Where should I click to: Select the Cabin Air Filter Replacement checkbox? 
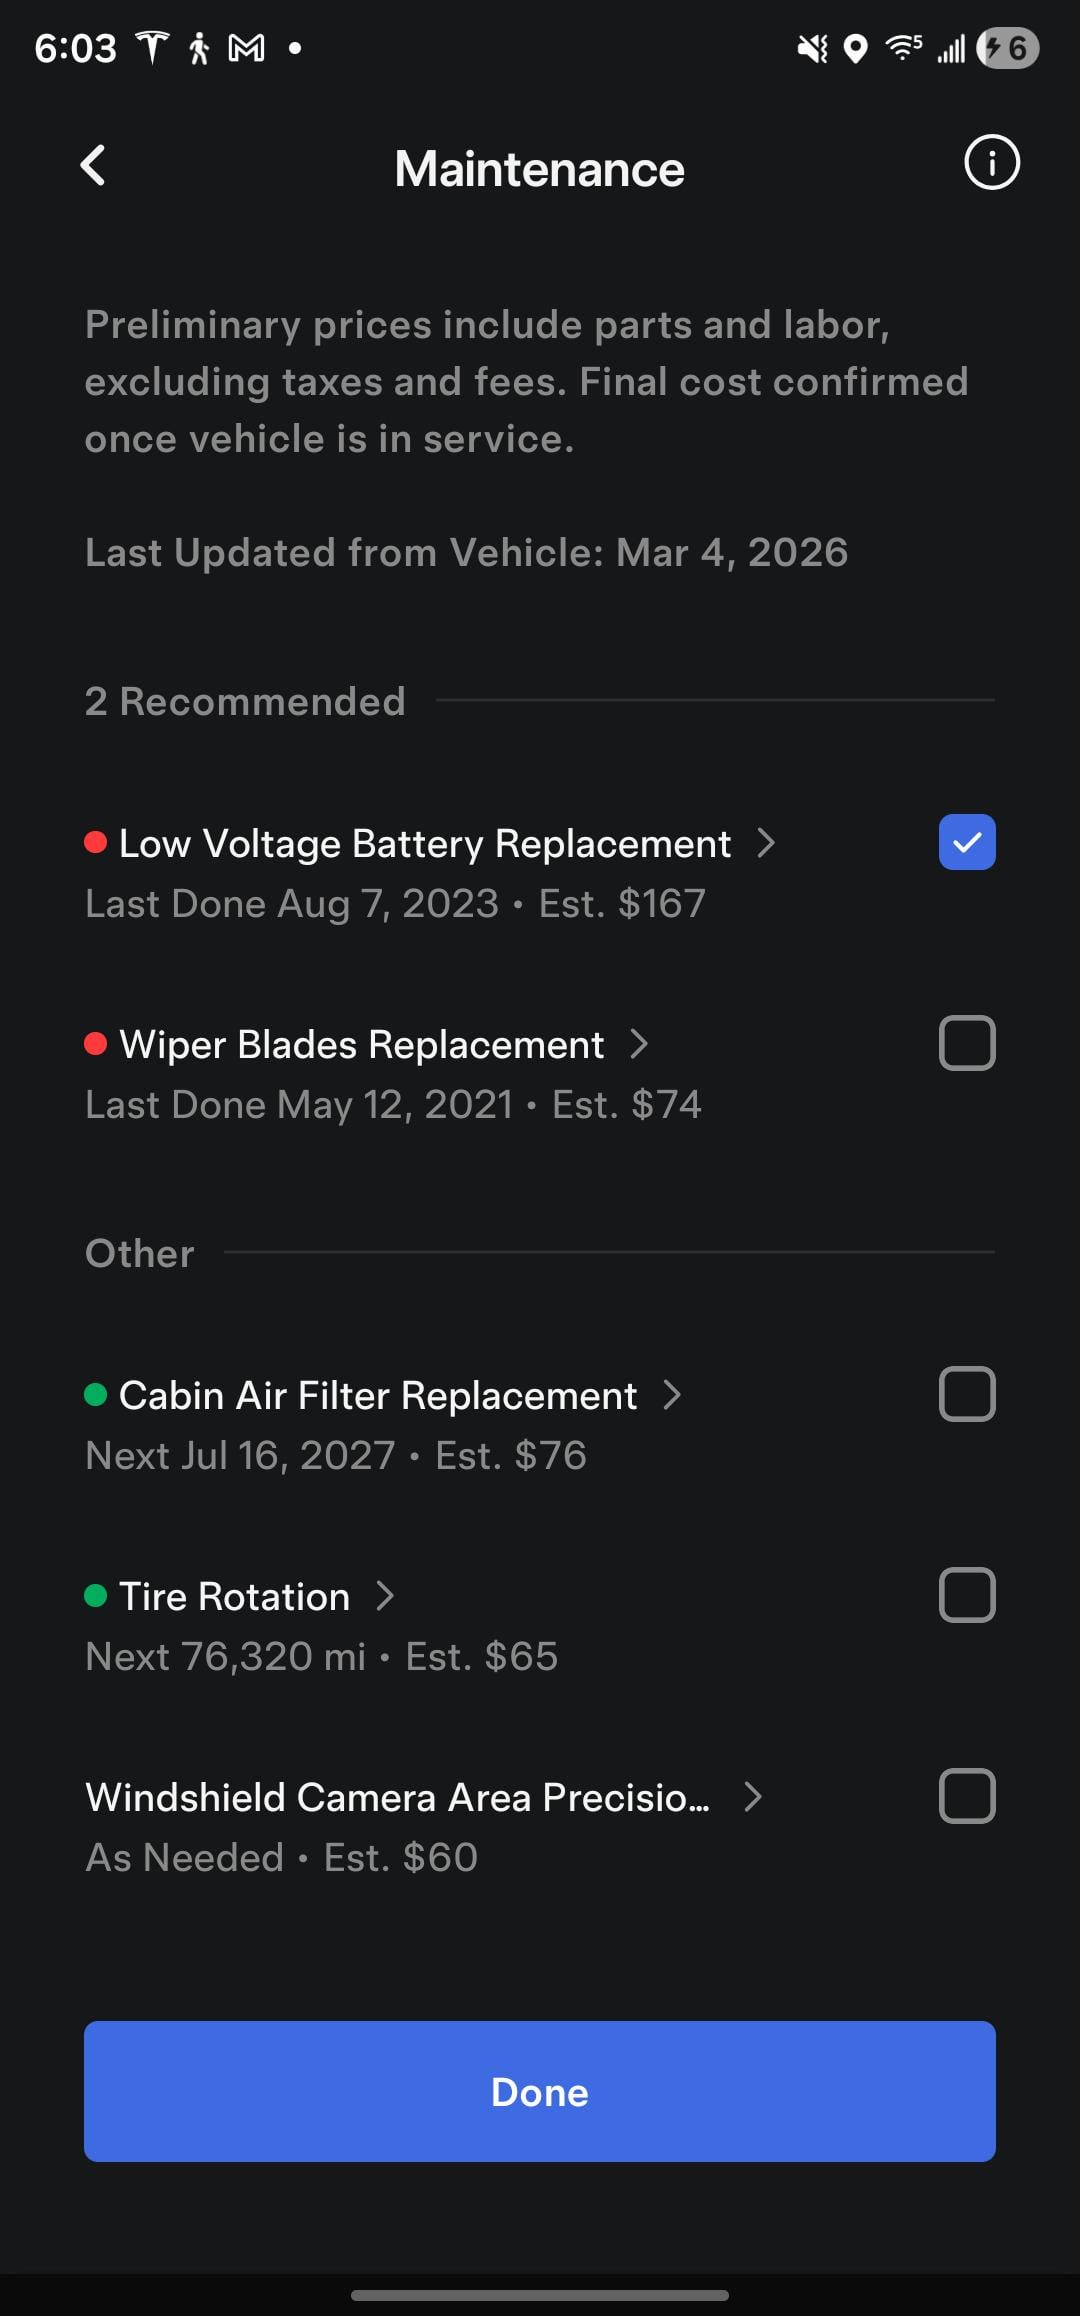(x=966, y=1394)
